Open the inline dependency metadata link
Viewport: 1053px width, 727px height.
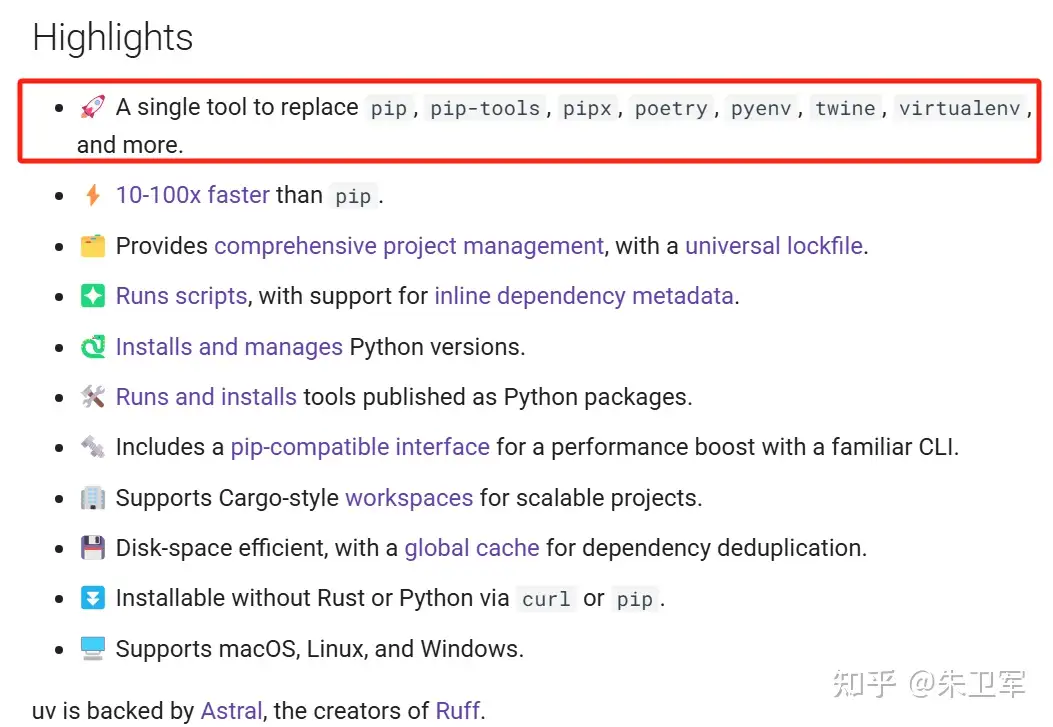point(583,296)
